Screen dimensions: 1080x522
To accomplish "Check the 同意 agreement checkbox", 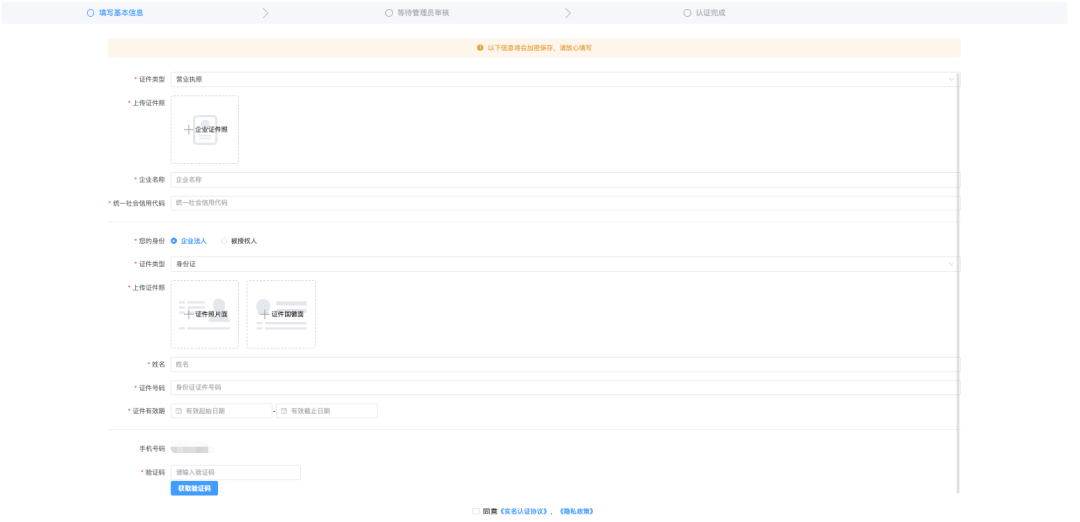I will tap(476, 511).
